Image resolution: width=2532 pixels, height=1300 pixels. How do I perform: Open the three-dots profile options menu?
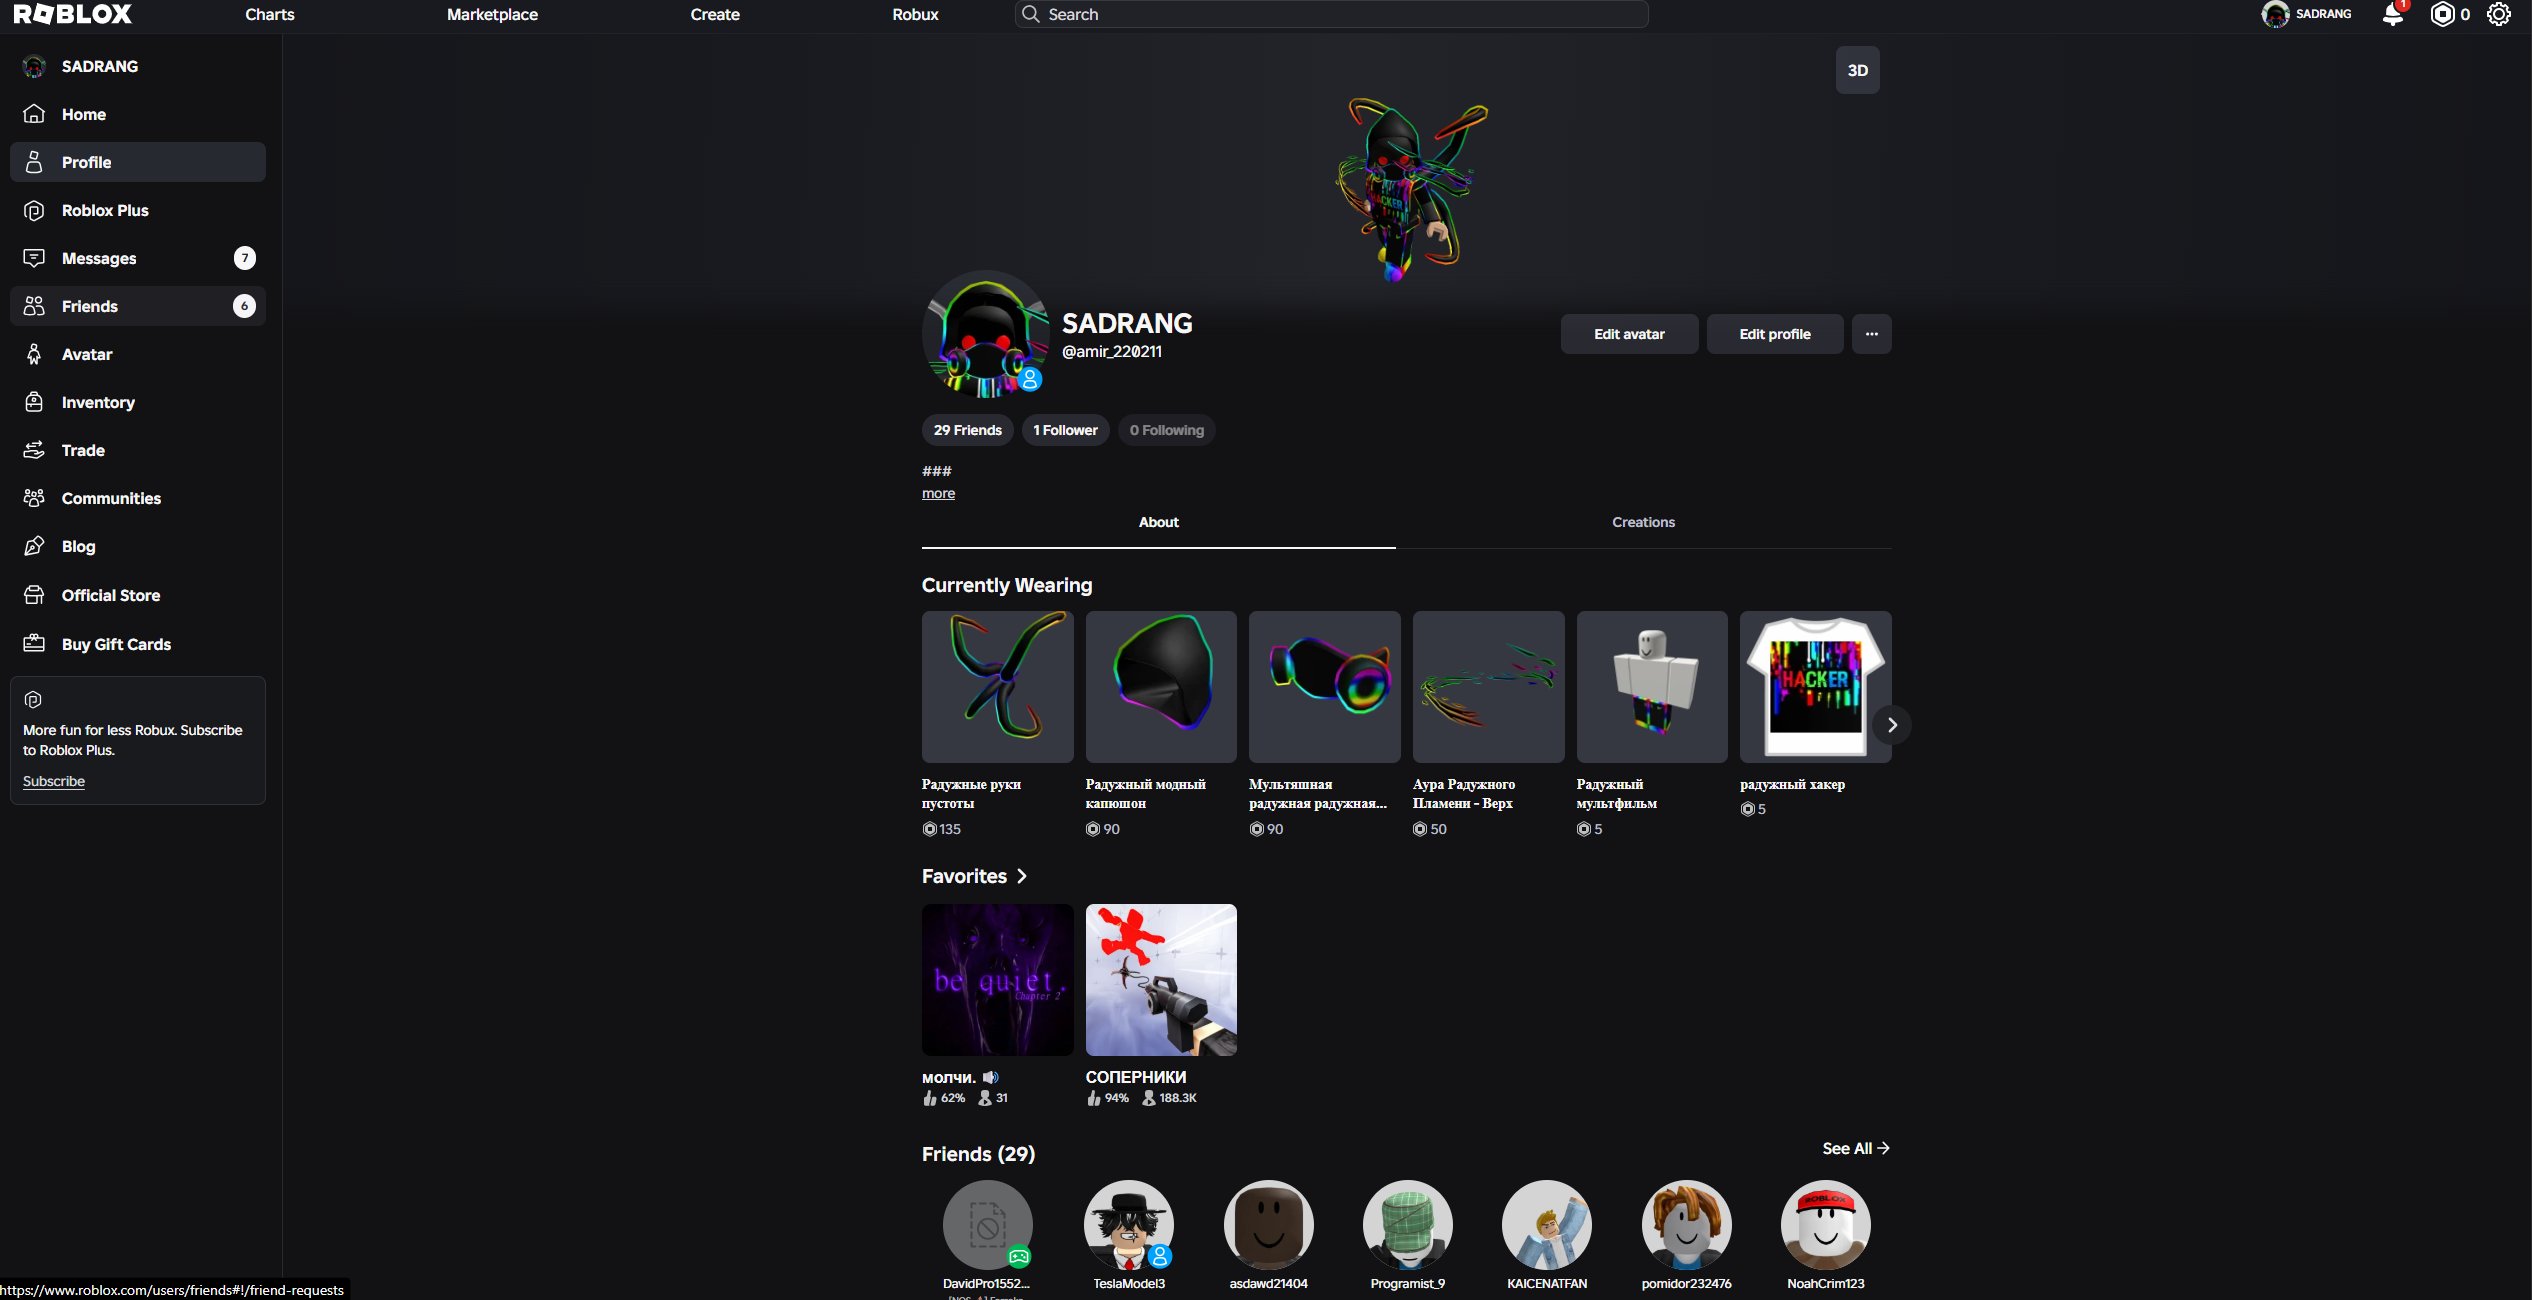click(1872, 334)
